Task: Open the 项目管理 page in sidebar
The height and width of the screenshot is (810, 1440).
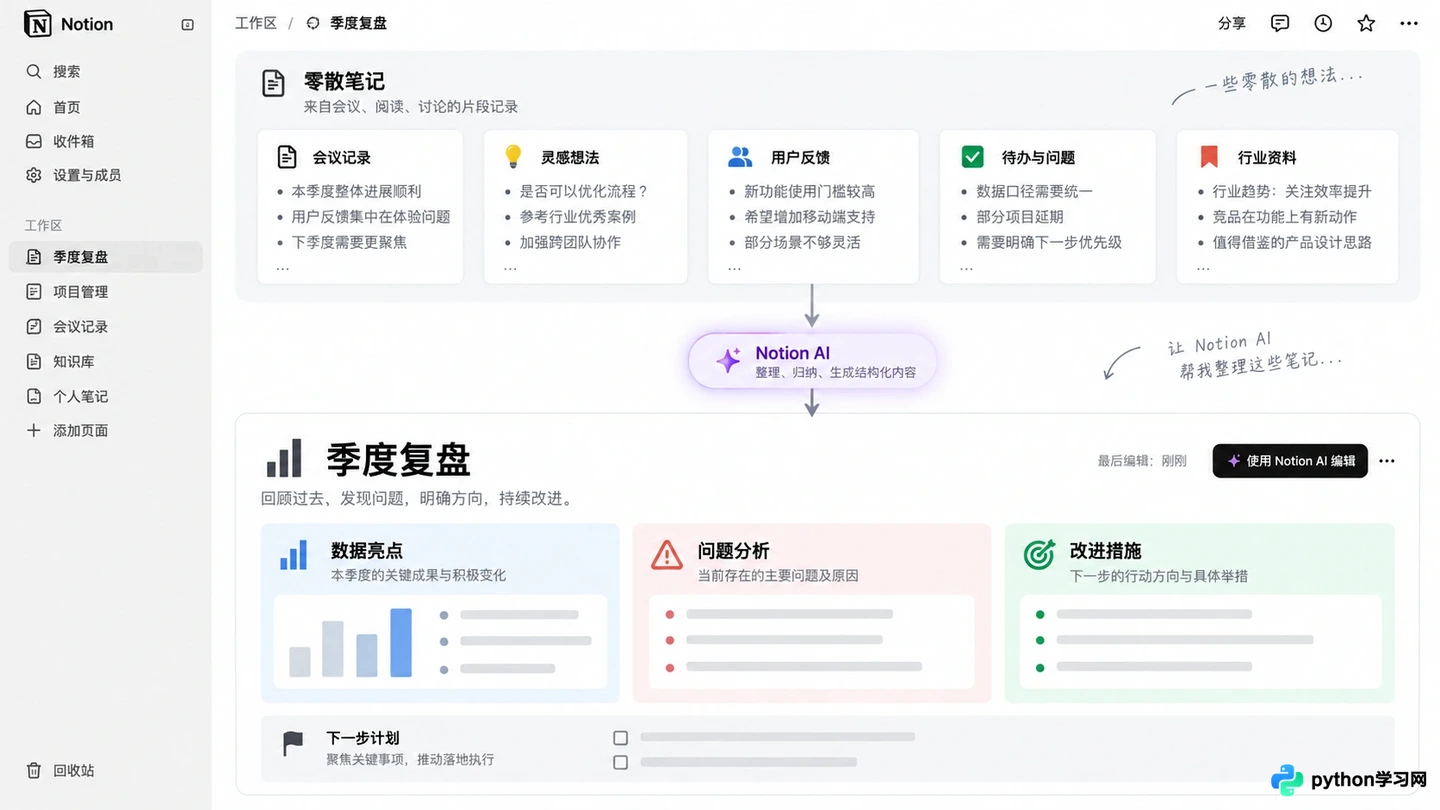Action: tap(105, 292)
